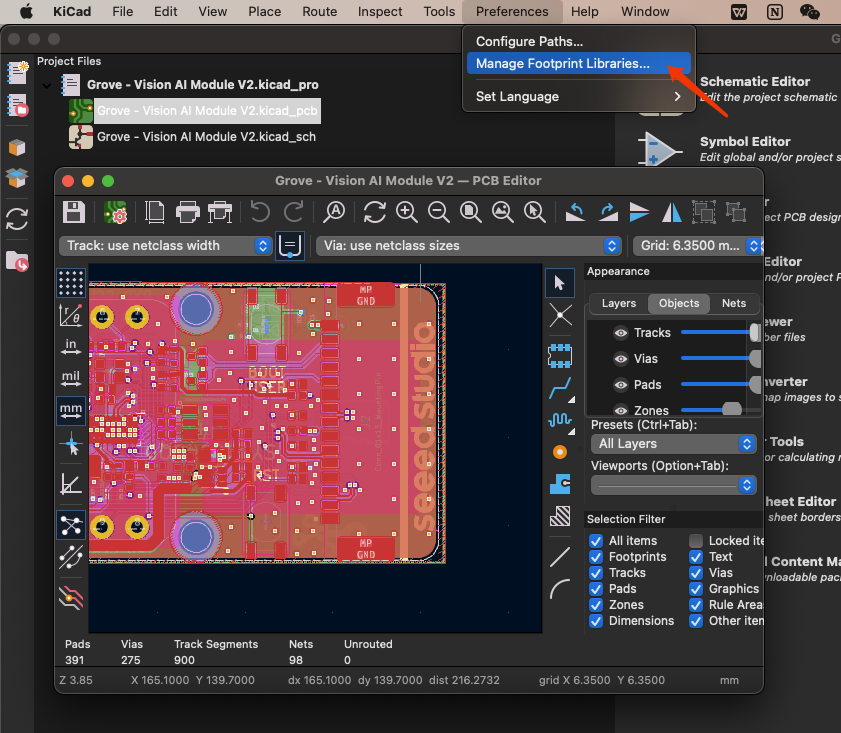Enable the Locked items checkbox
This screenshot has width=841, height=733.
pos(696,541)
